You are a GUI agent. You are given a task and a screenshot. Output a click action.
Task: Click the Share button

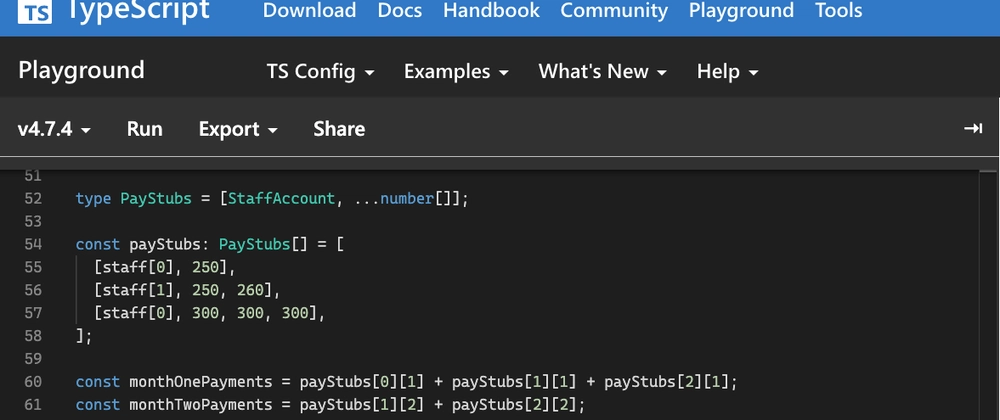[339, 129]
